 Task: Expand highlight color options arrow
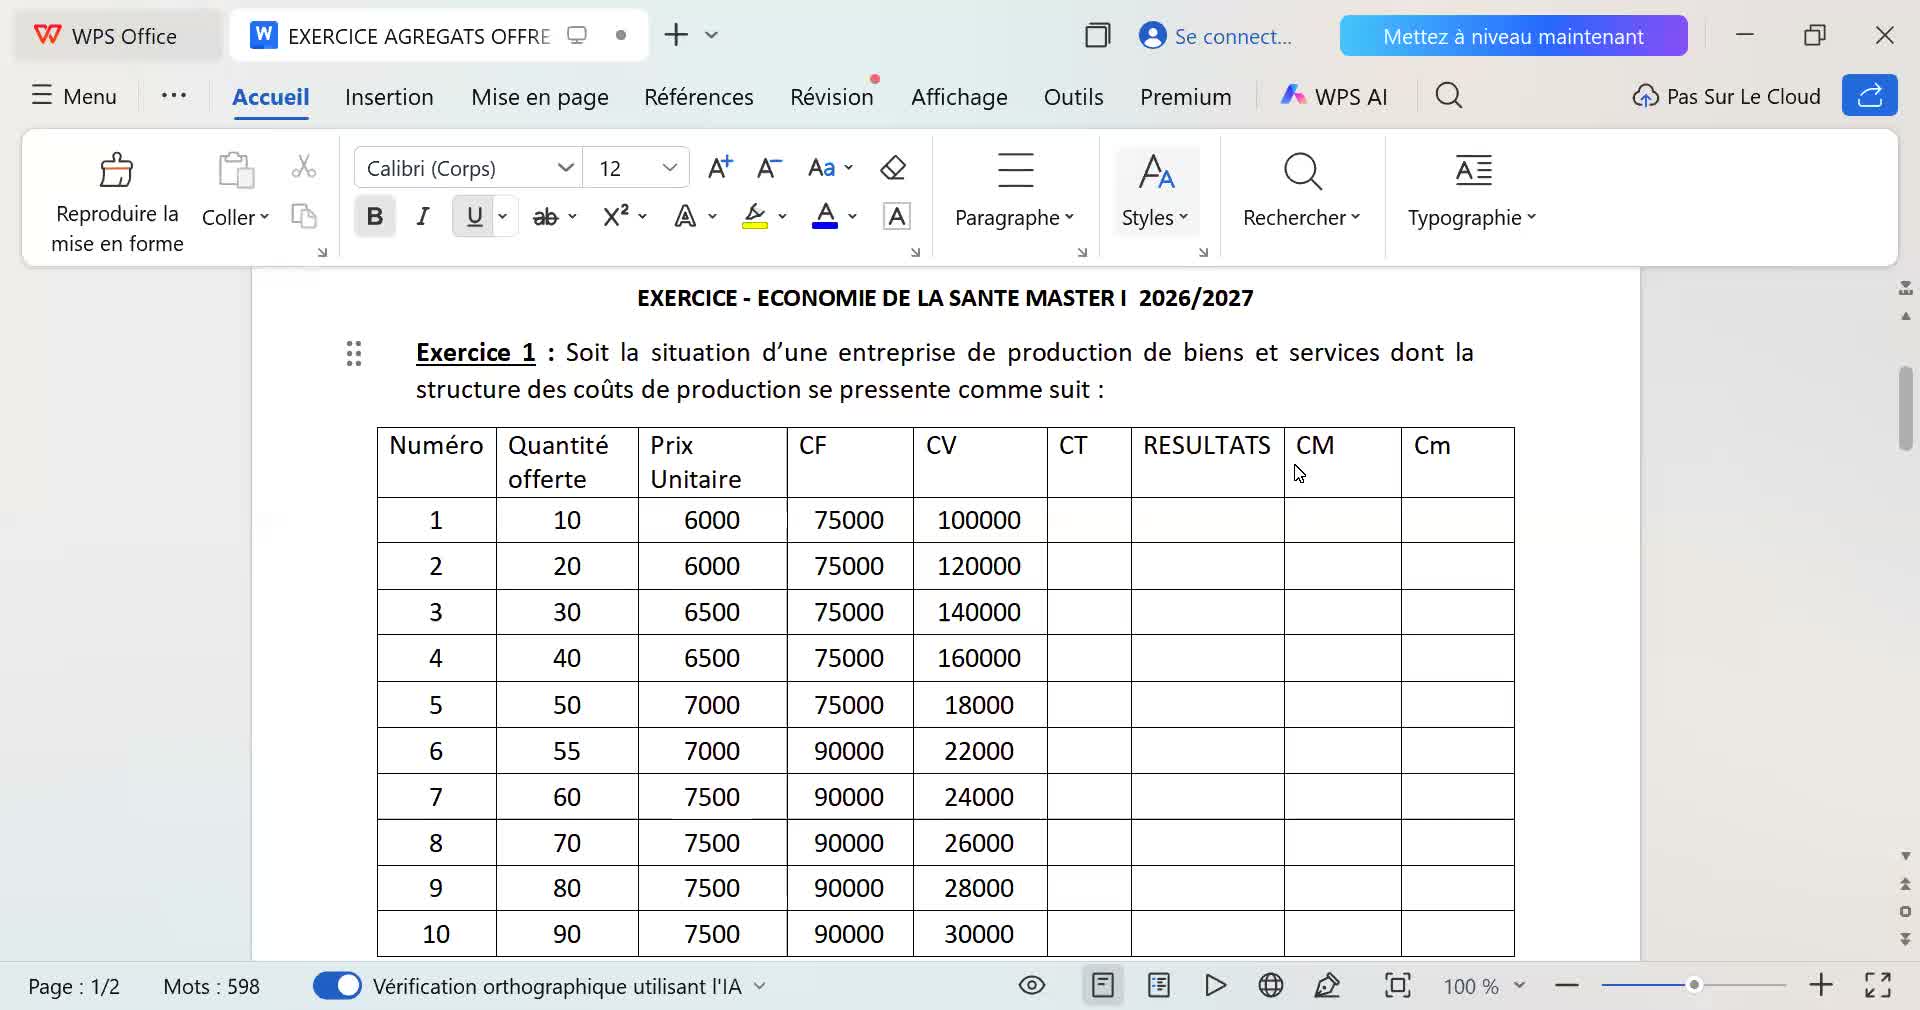pyautogui.click(x=782, y=217)
